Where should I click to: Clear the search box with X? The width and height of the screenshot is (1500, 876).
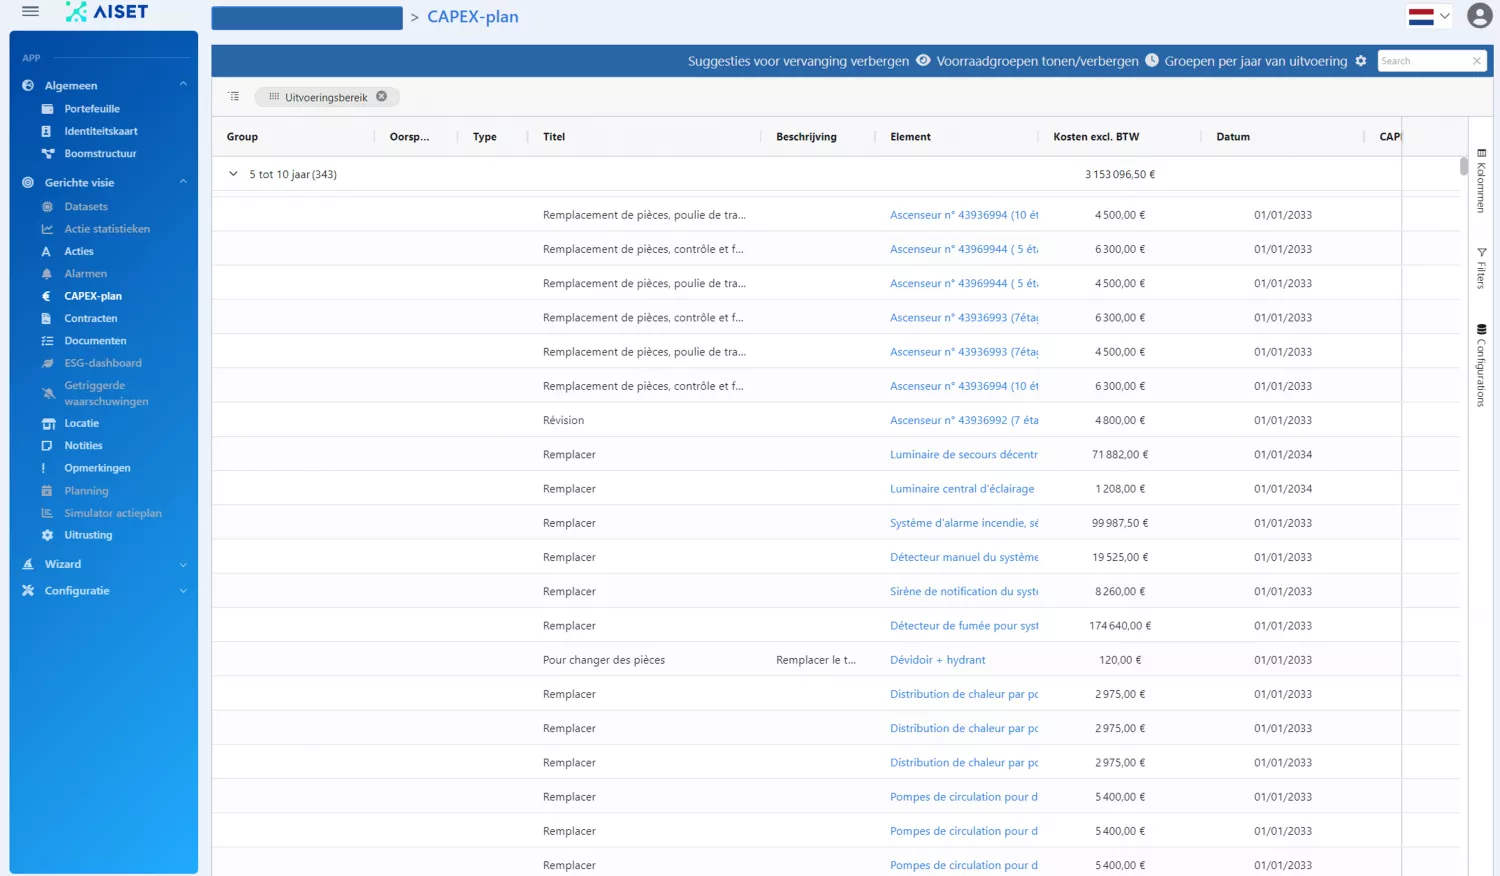tap(1477, 61)
